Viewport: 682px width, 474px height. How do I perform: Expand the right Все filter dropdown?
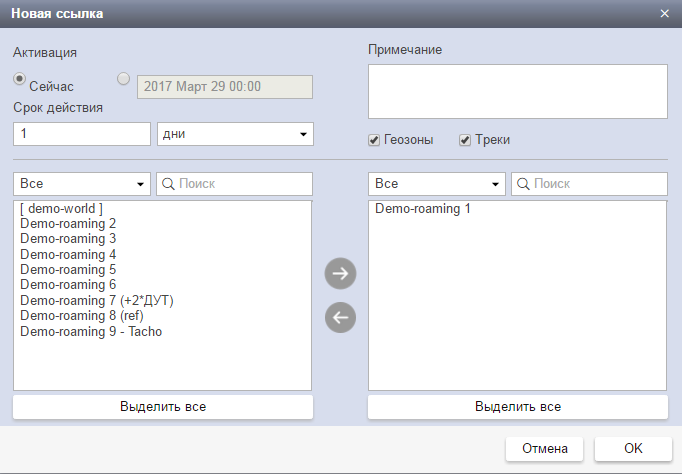pyautogui.click(x=436, y=184)
